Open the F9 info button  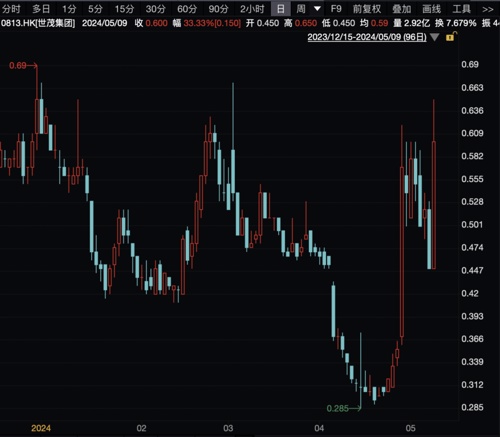pyautogui.click(x=336, y=9)
